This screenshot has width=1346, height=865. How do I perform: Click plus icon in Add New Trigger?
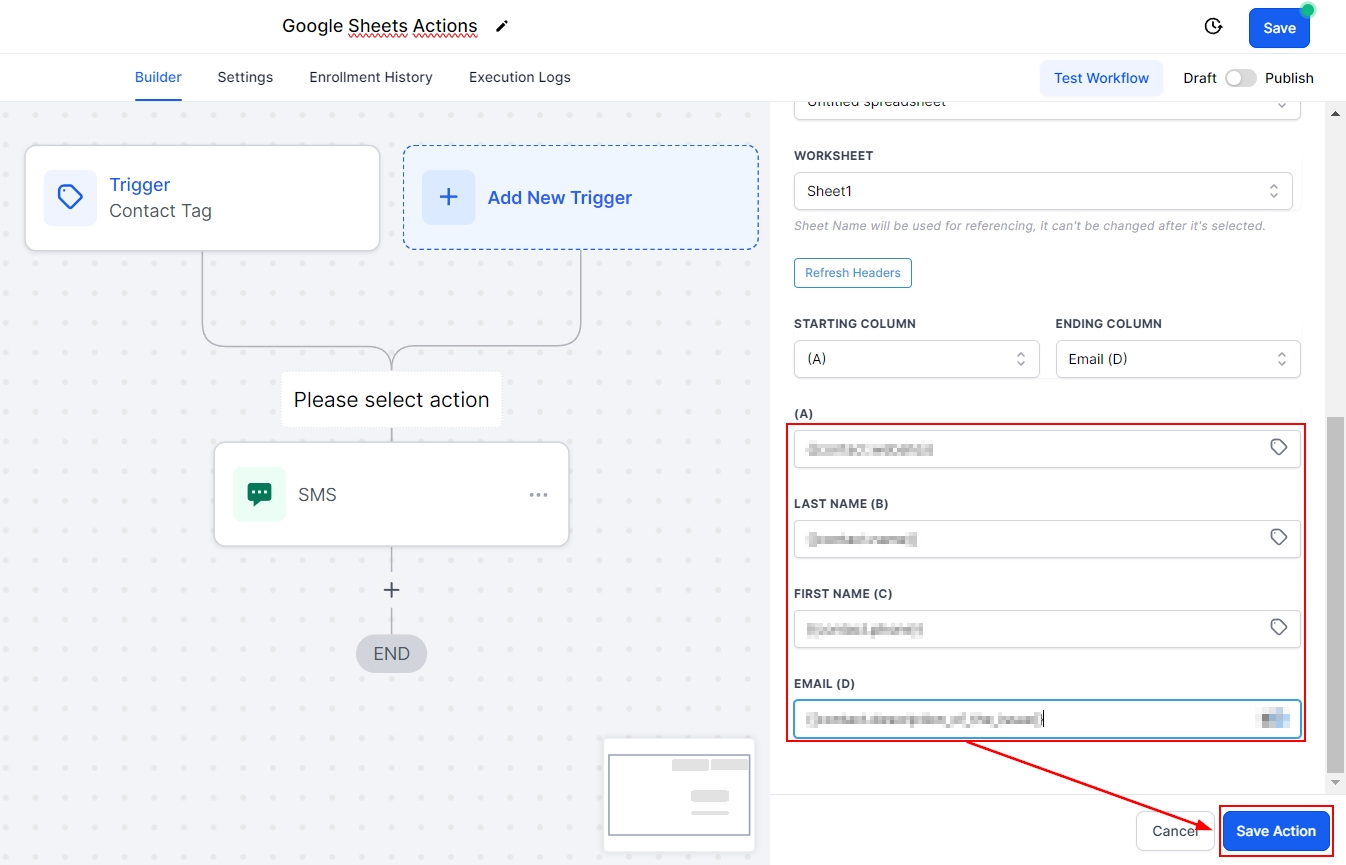click(448, 197)
